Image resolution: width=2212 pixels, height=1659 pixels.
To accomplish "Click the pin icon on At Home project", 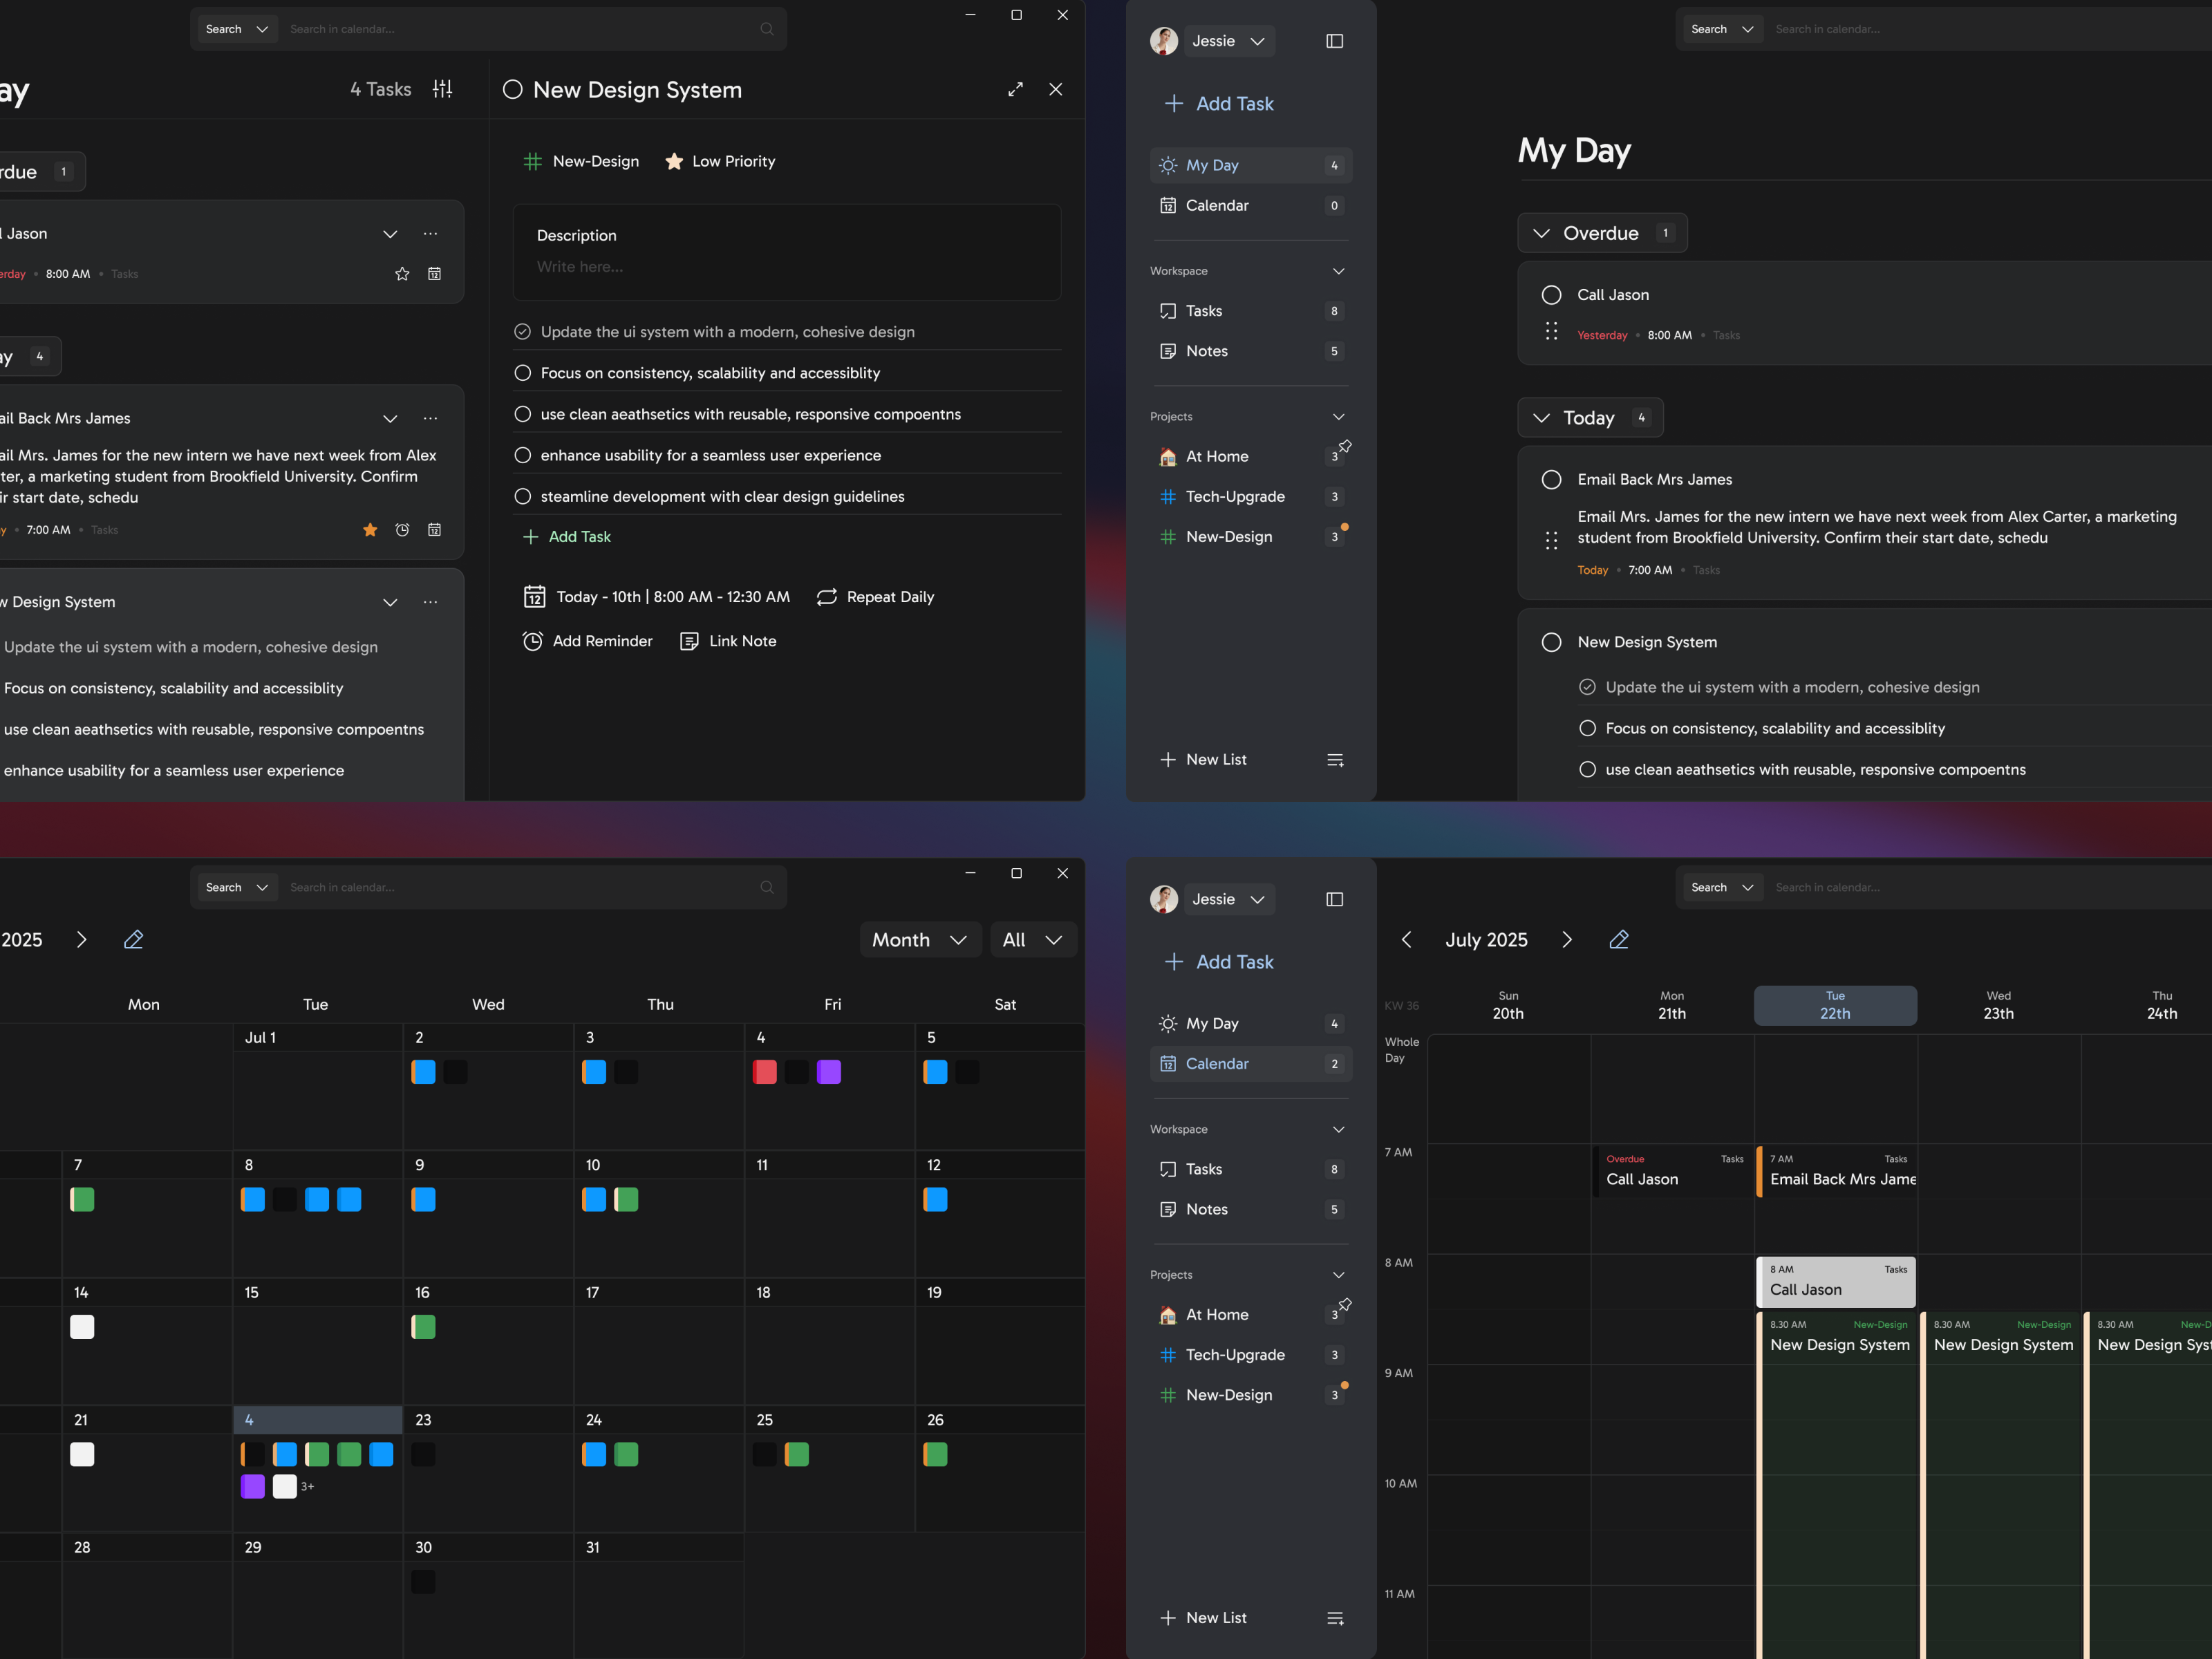I will pyautogui.click(x=1346, y=447).
